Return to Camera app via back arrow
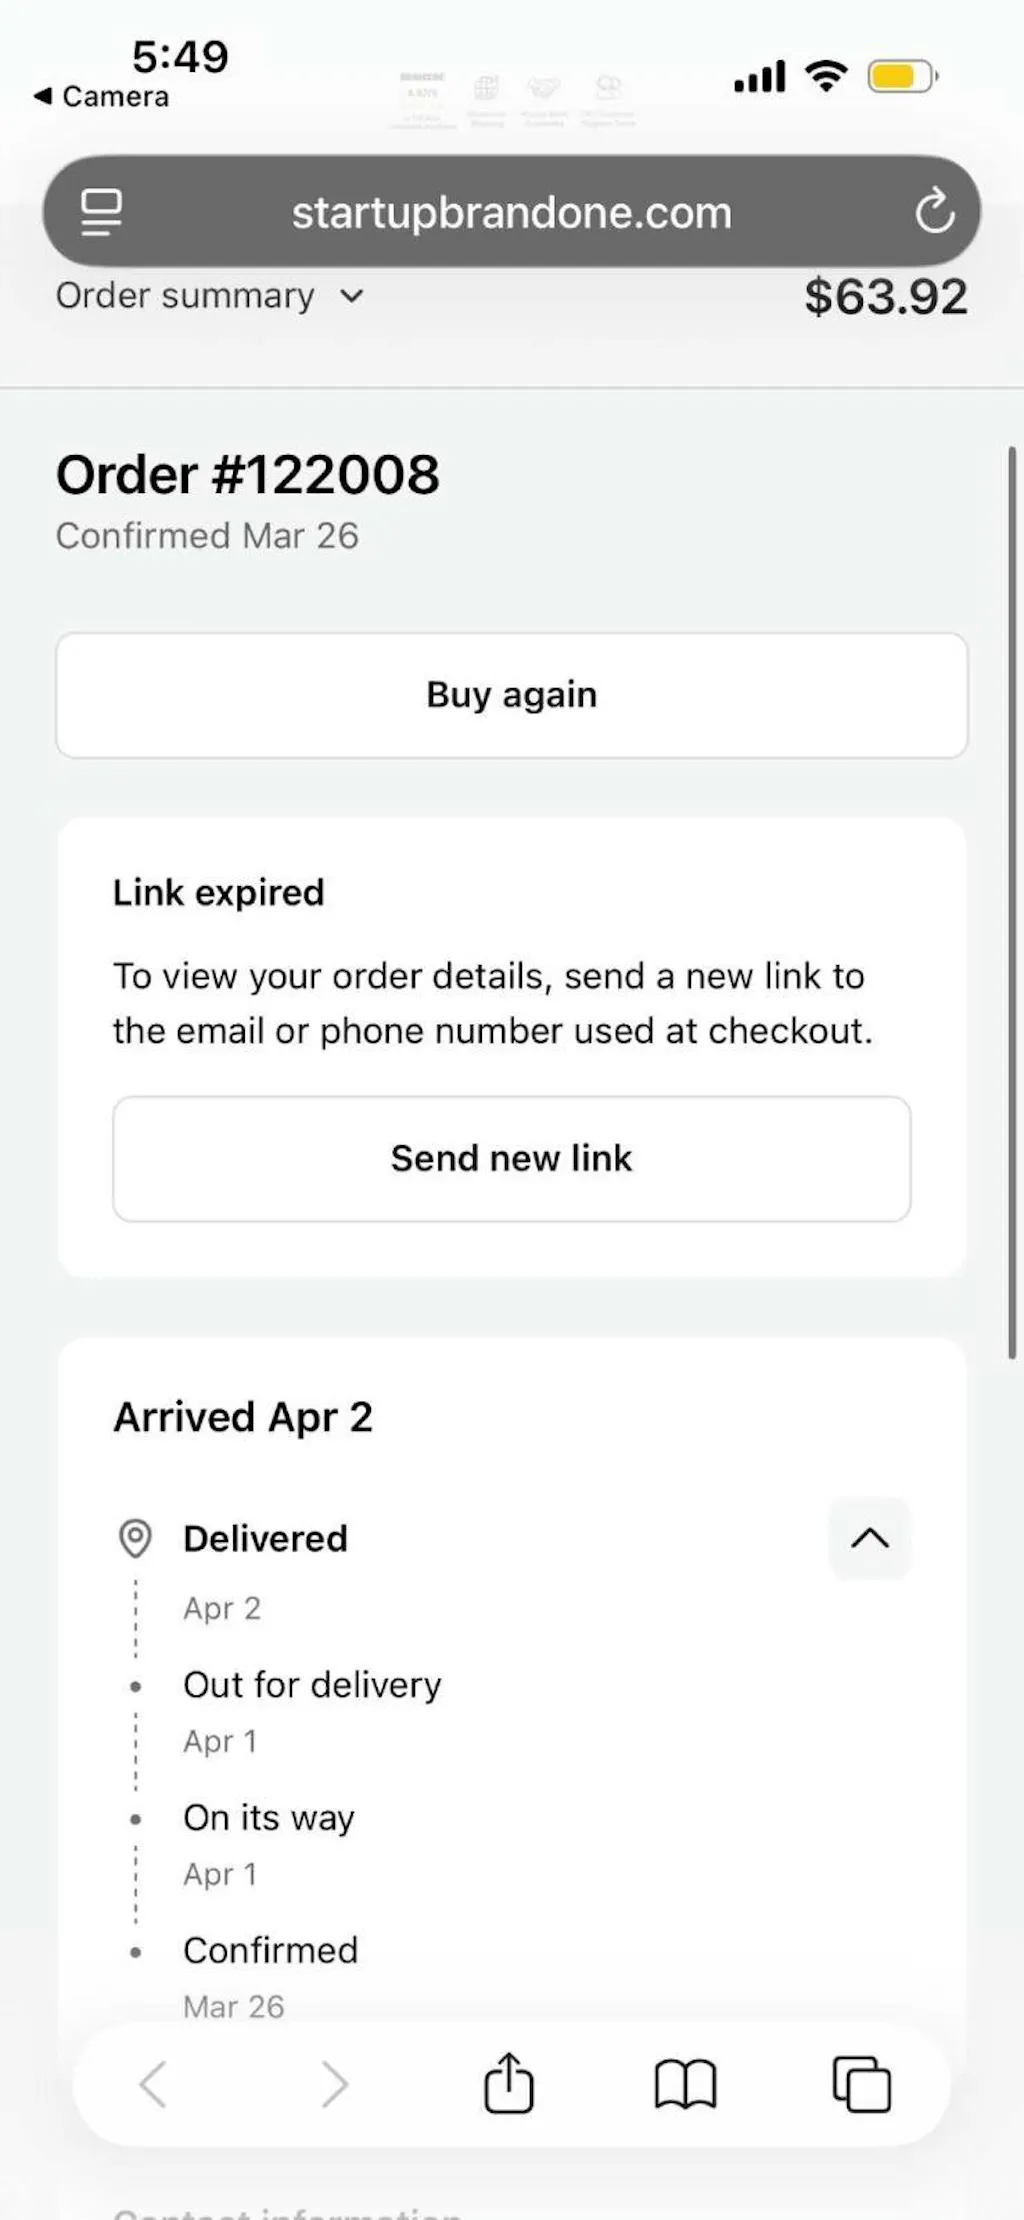 click(100, 96)
